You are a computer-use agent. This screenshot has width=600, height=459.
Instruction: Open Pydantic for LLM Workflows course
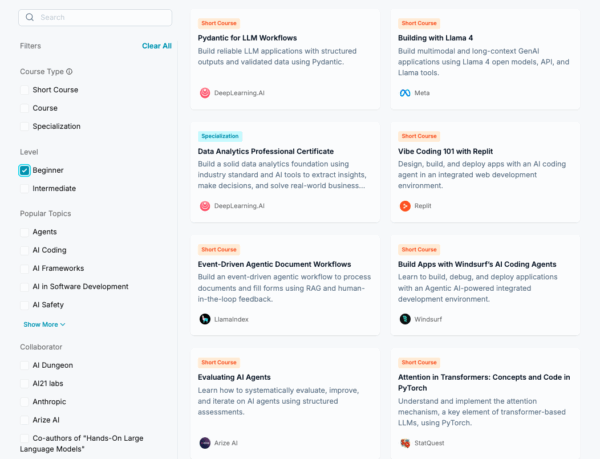click(x=247, y=38)
